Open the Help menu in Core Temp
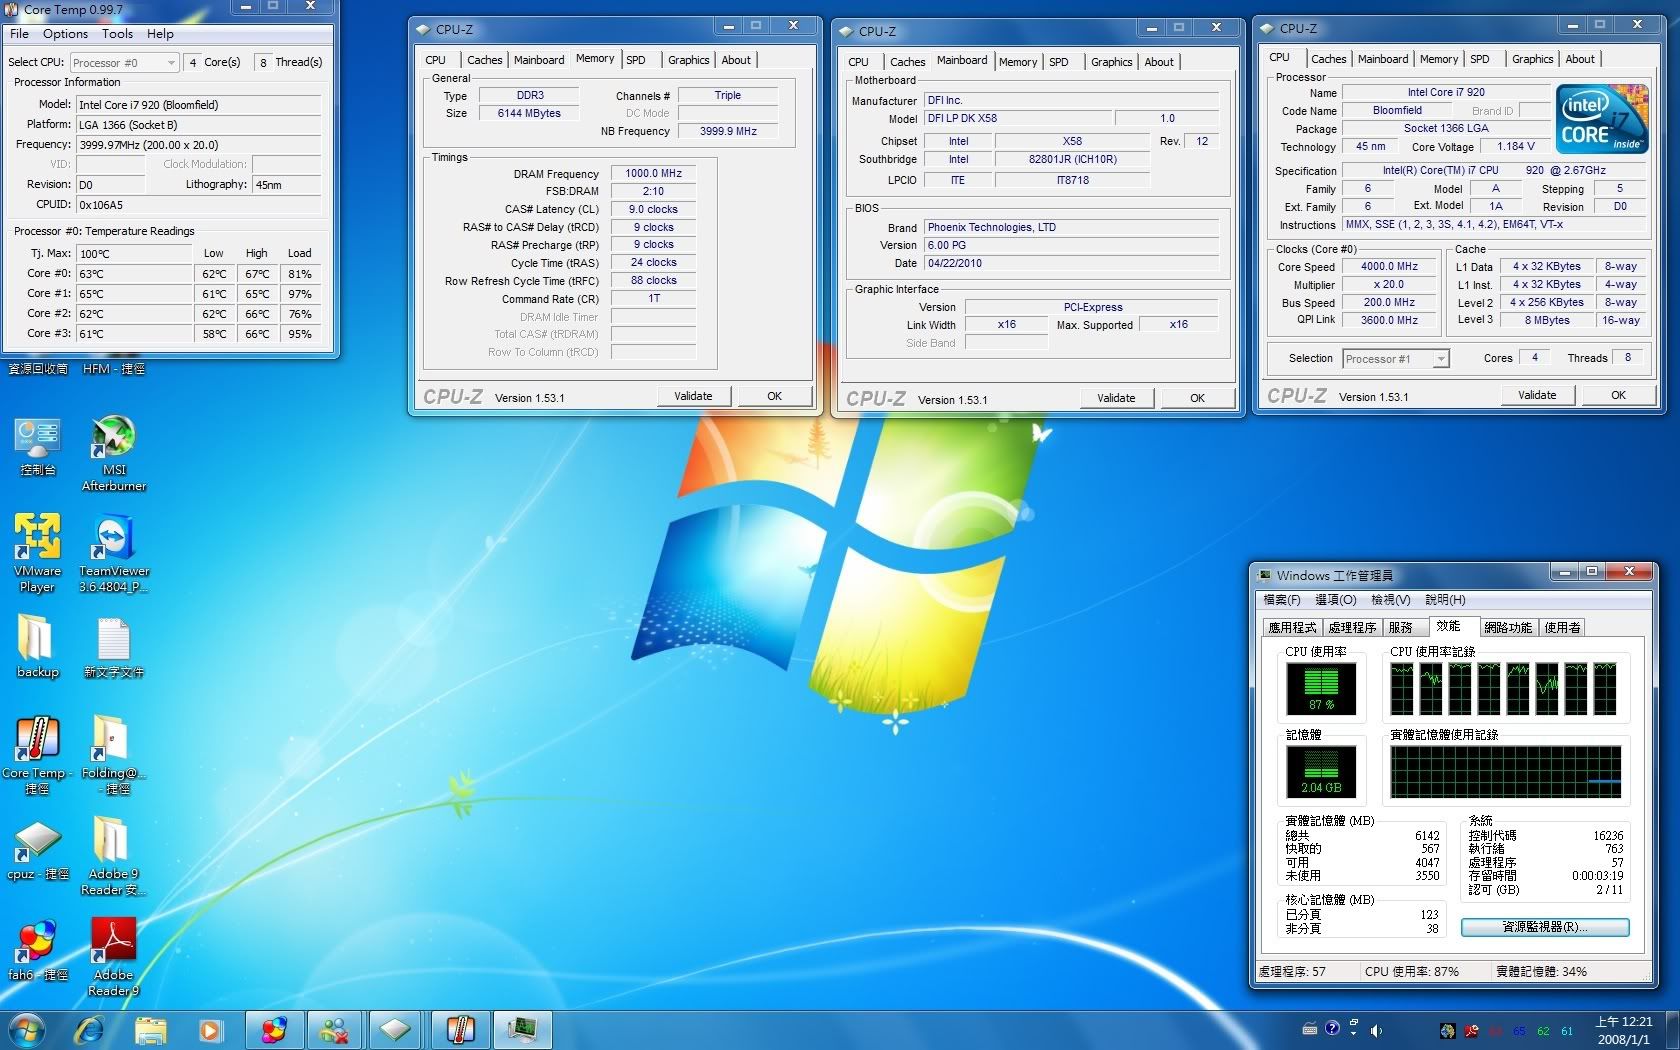1680x1050 pixels. (x=160, y=33)
